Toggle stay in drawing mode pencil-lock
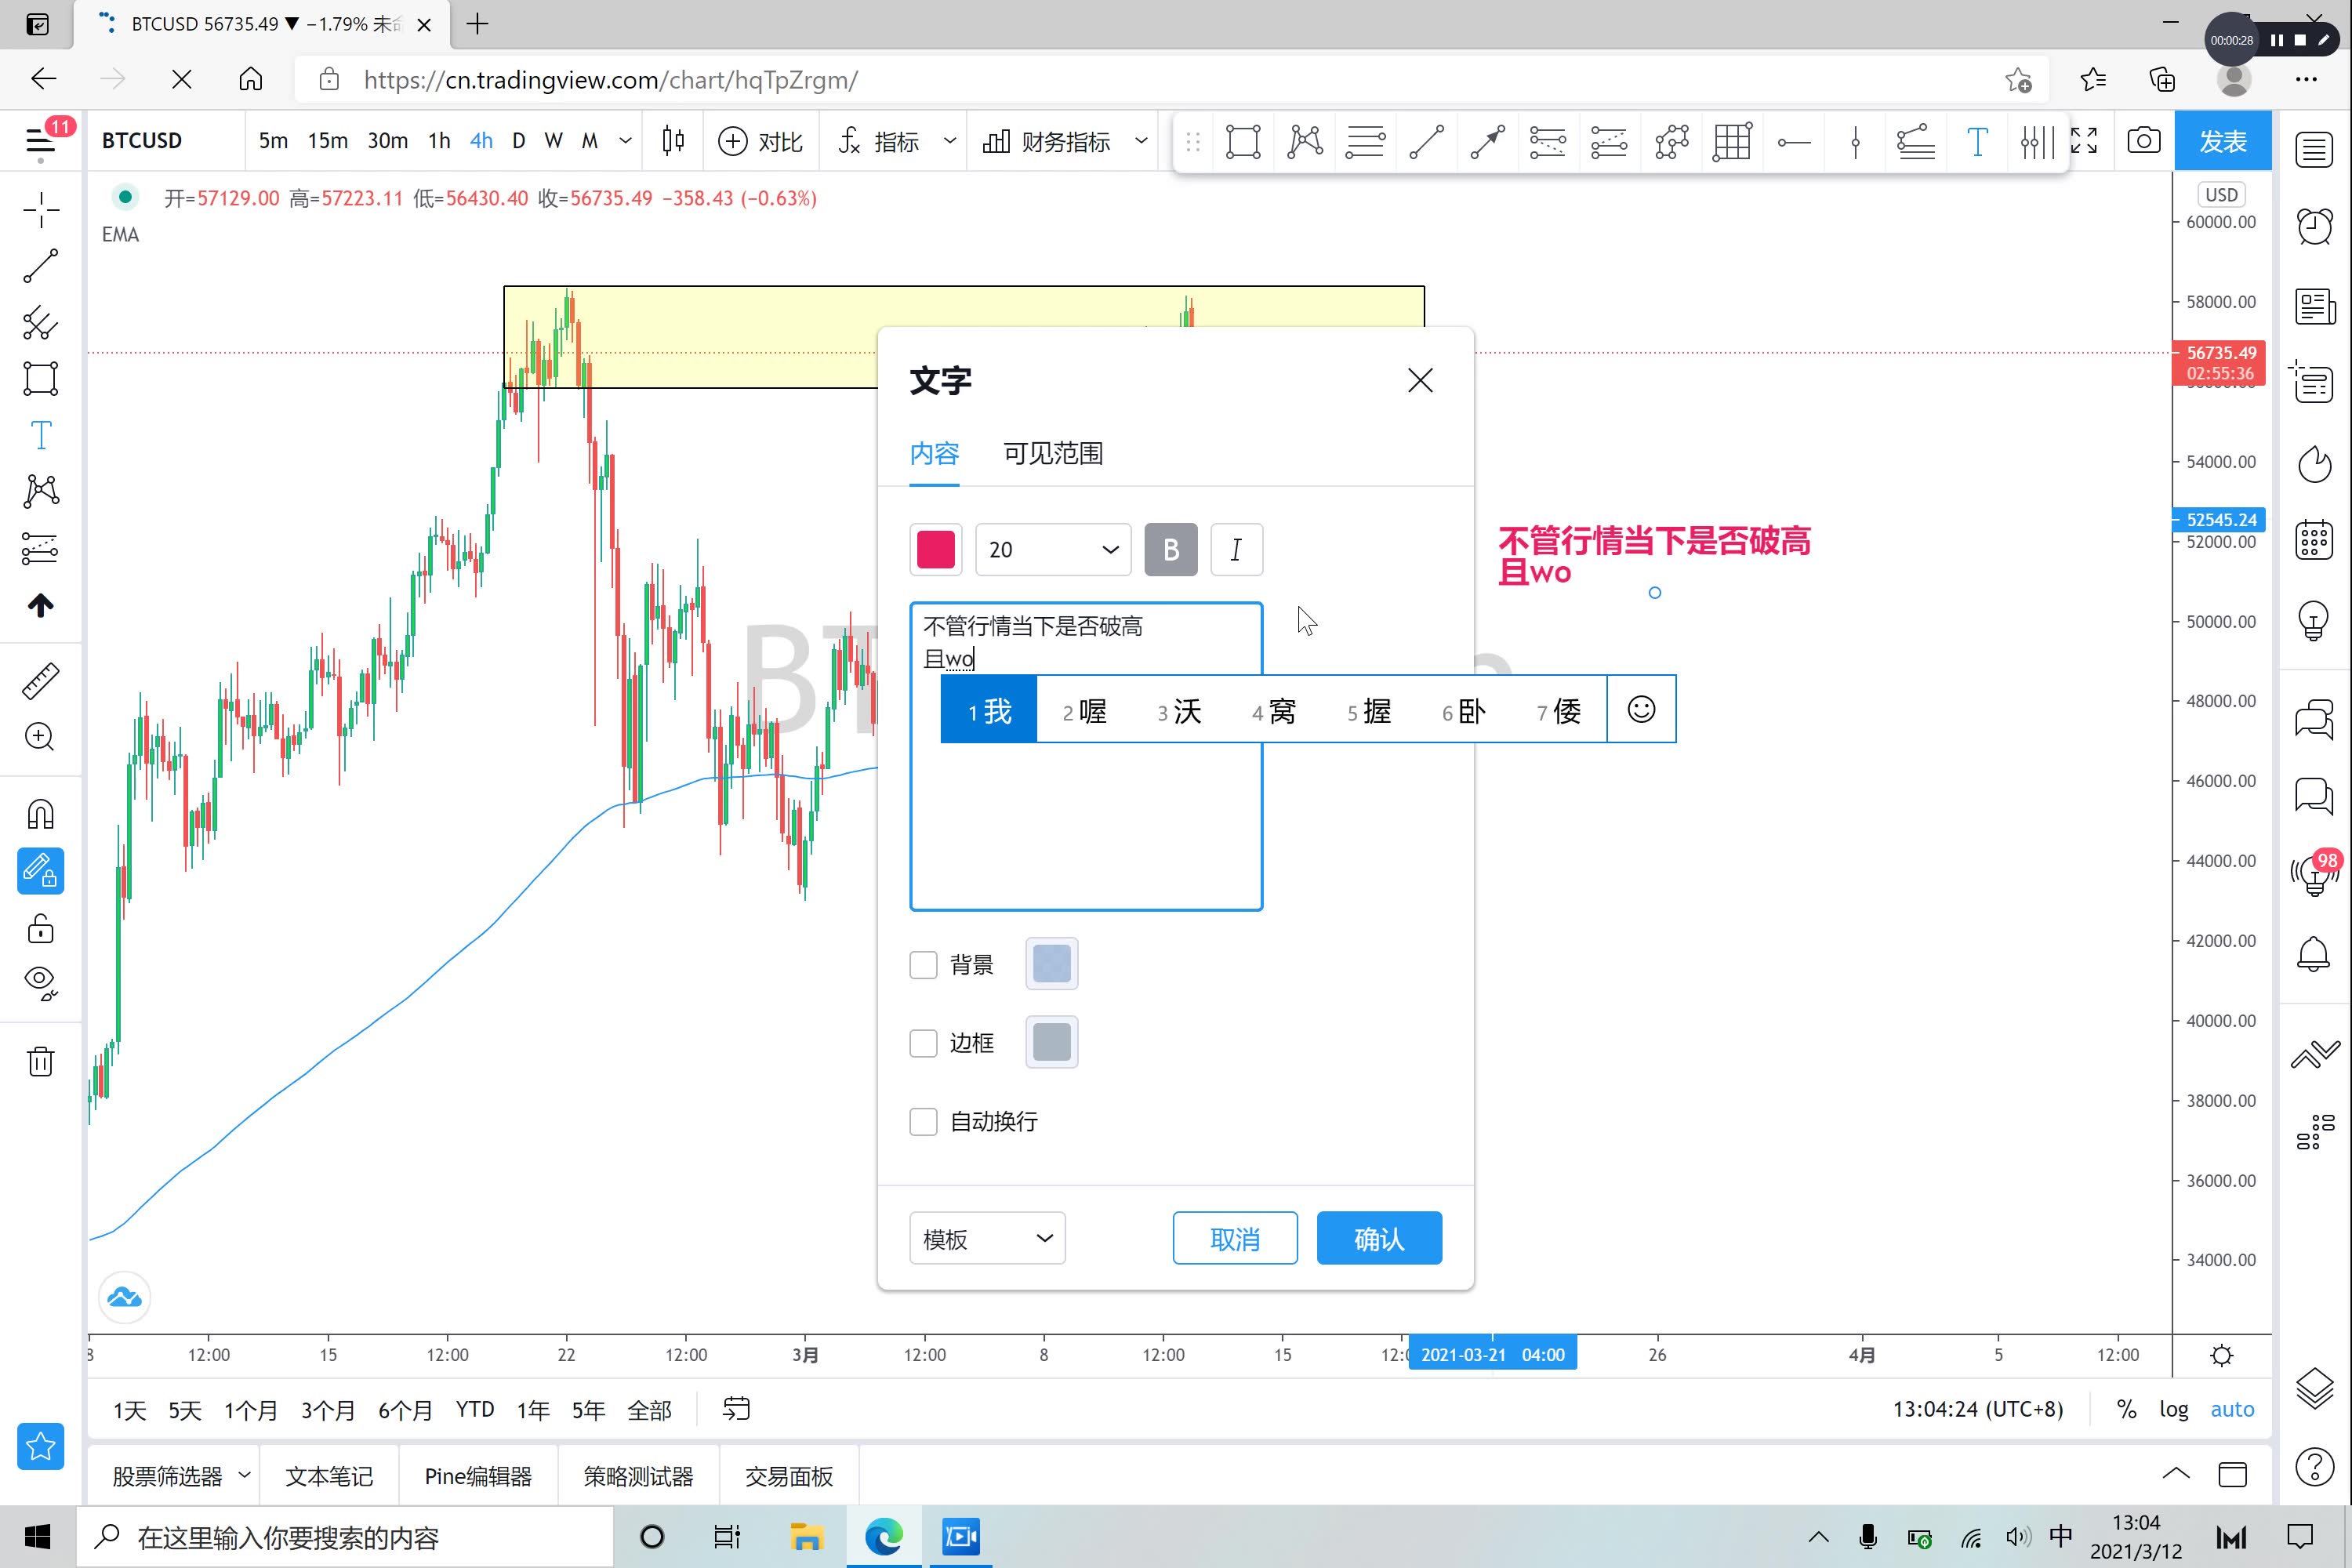This screenshot has width=2352, height=1568. 41,871
